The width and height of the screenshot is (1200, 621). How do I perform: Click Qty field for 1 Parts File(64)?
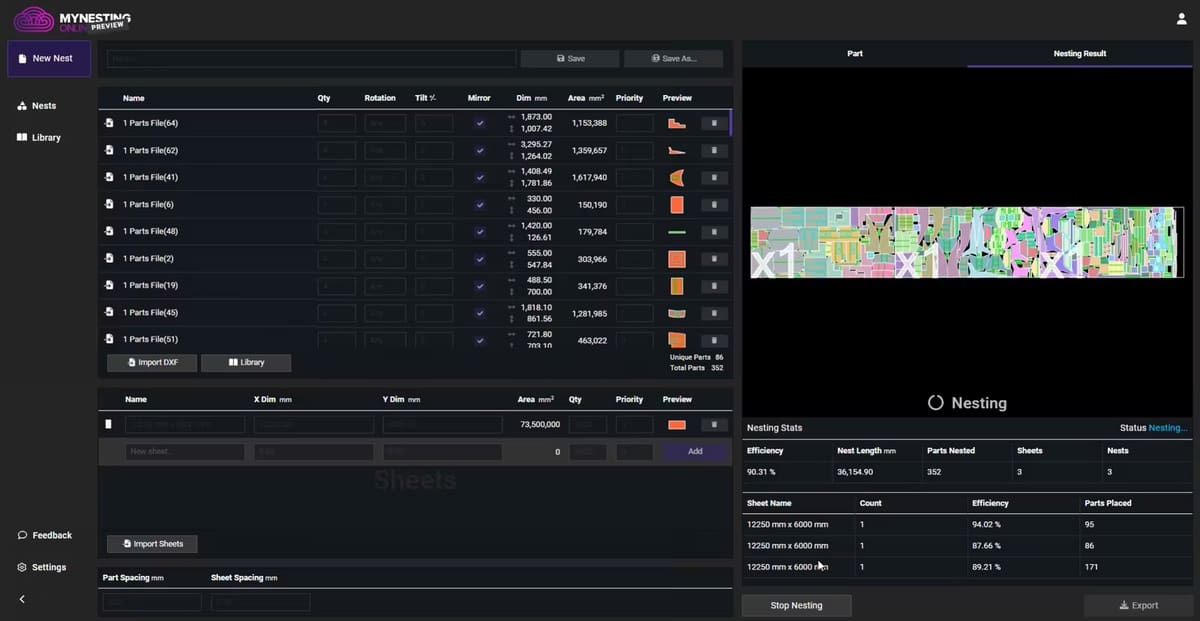coord(337,123)
